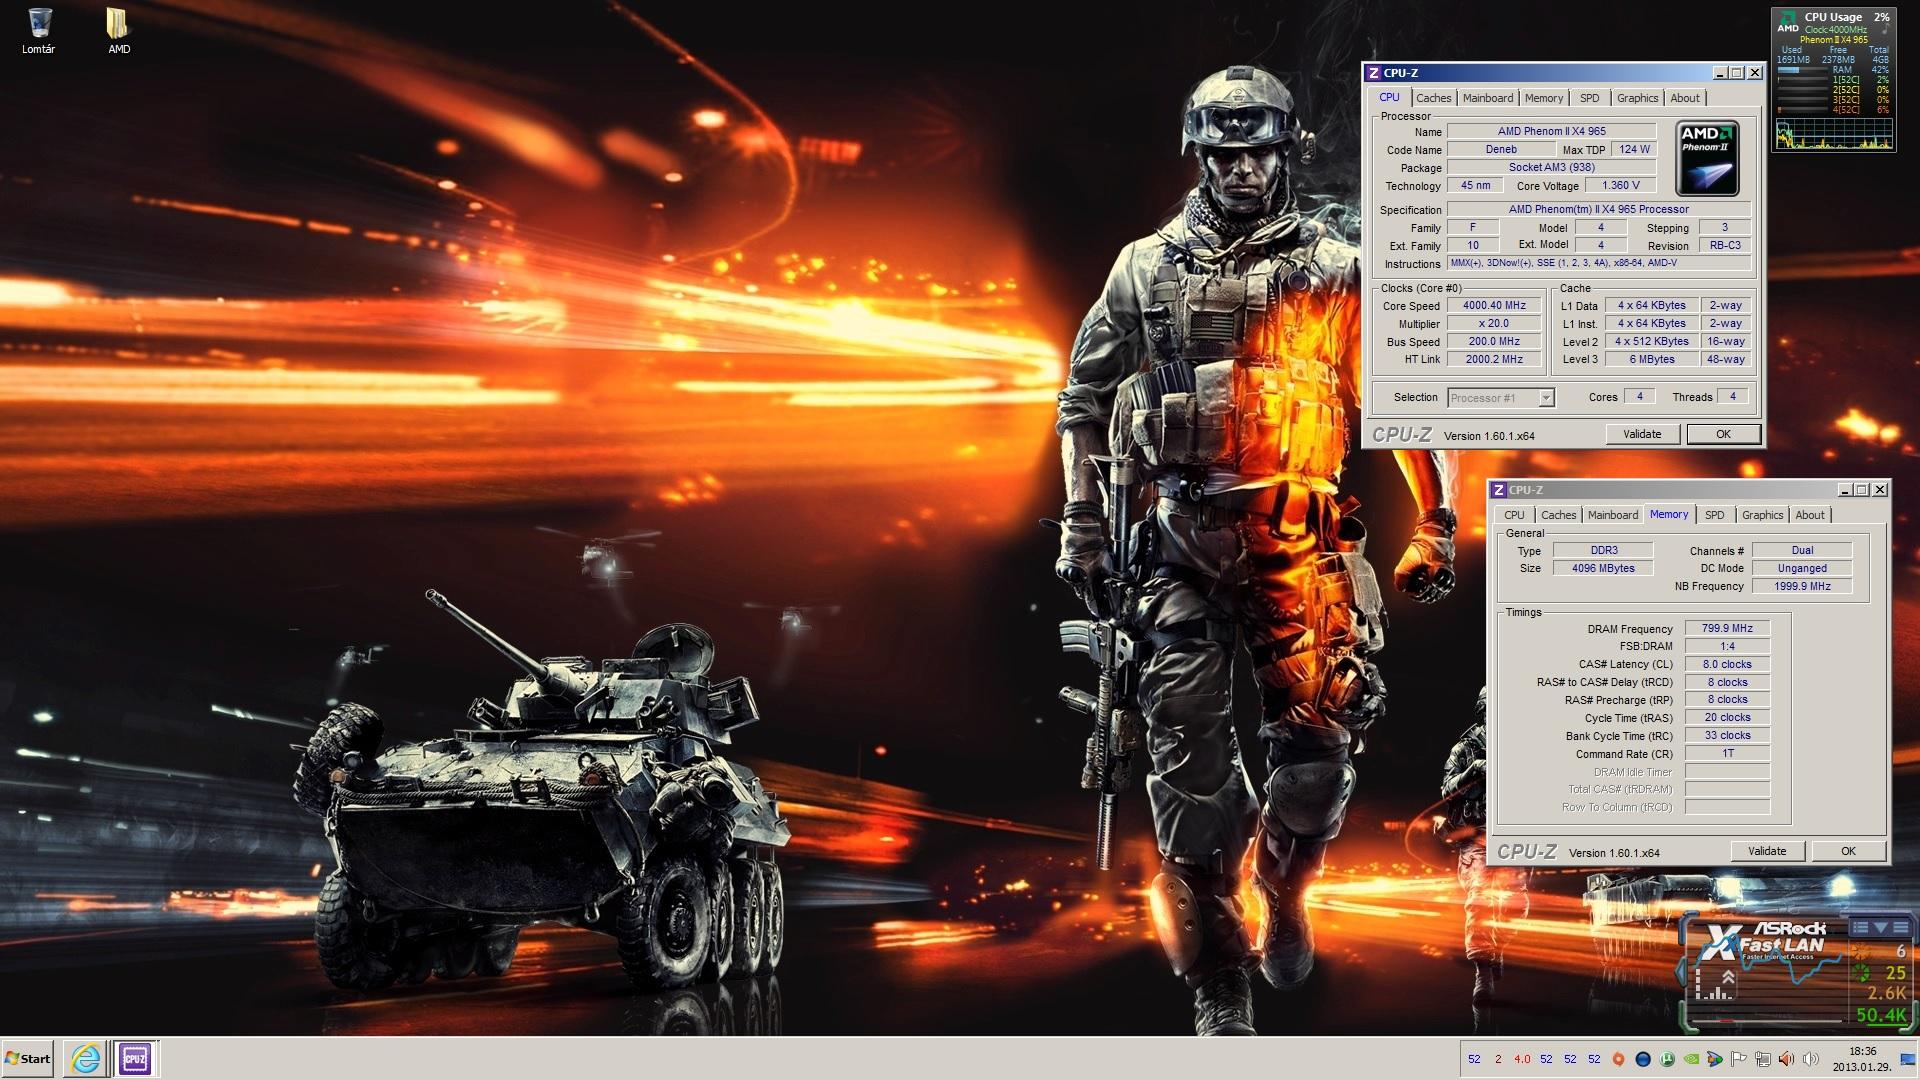Click Validate in upper CPU-Z window
1920x1080 pixels.
tap(1642, 434)
